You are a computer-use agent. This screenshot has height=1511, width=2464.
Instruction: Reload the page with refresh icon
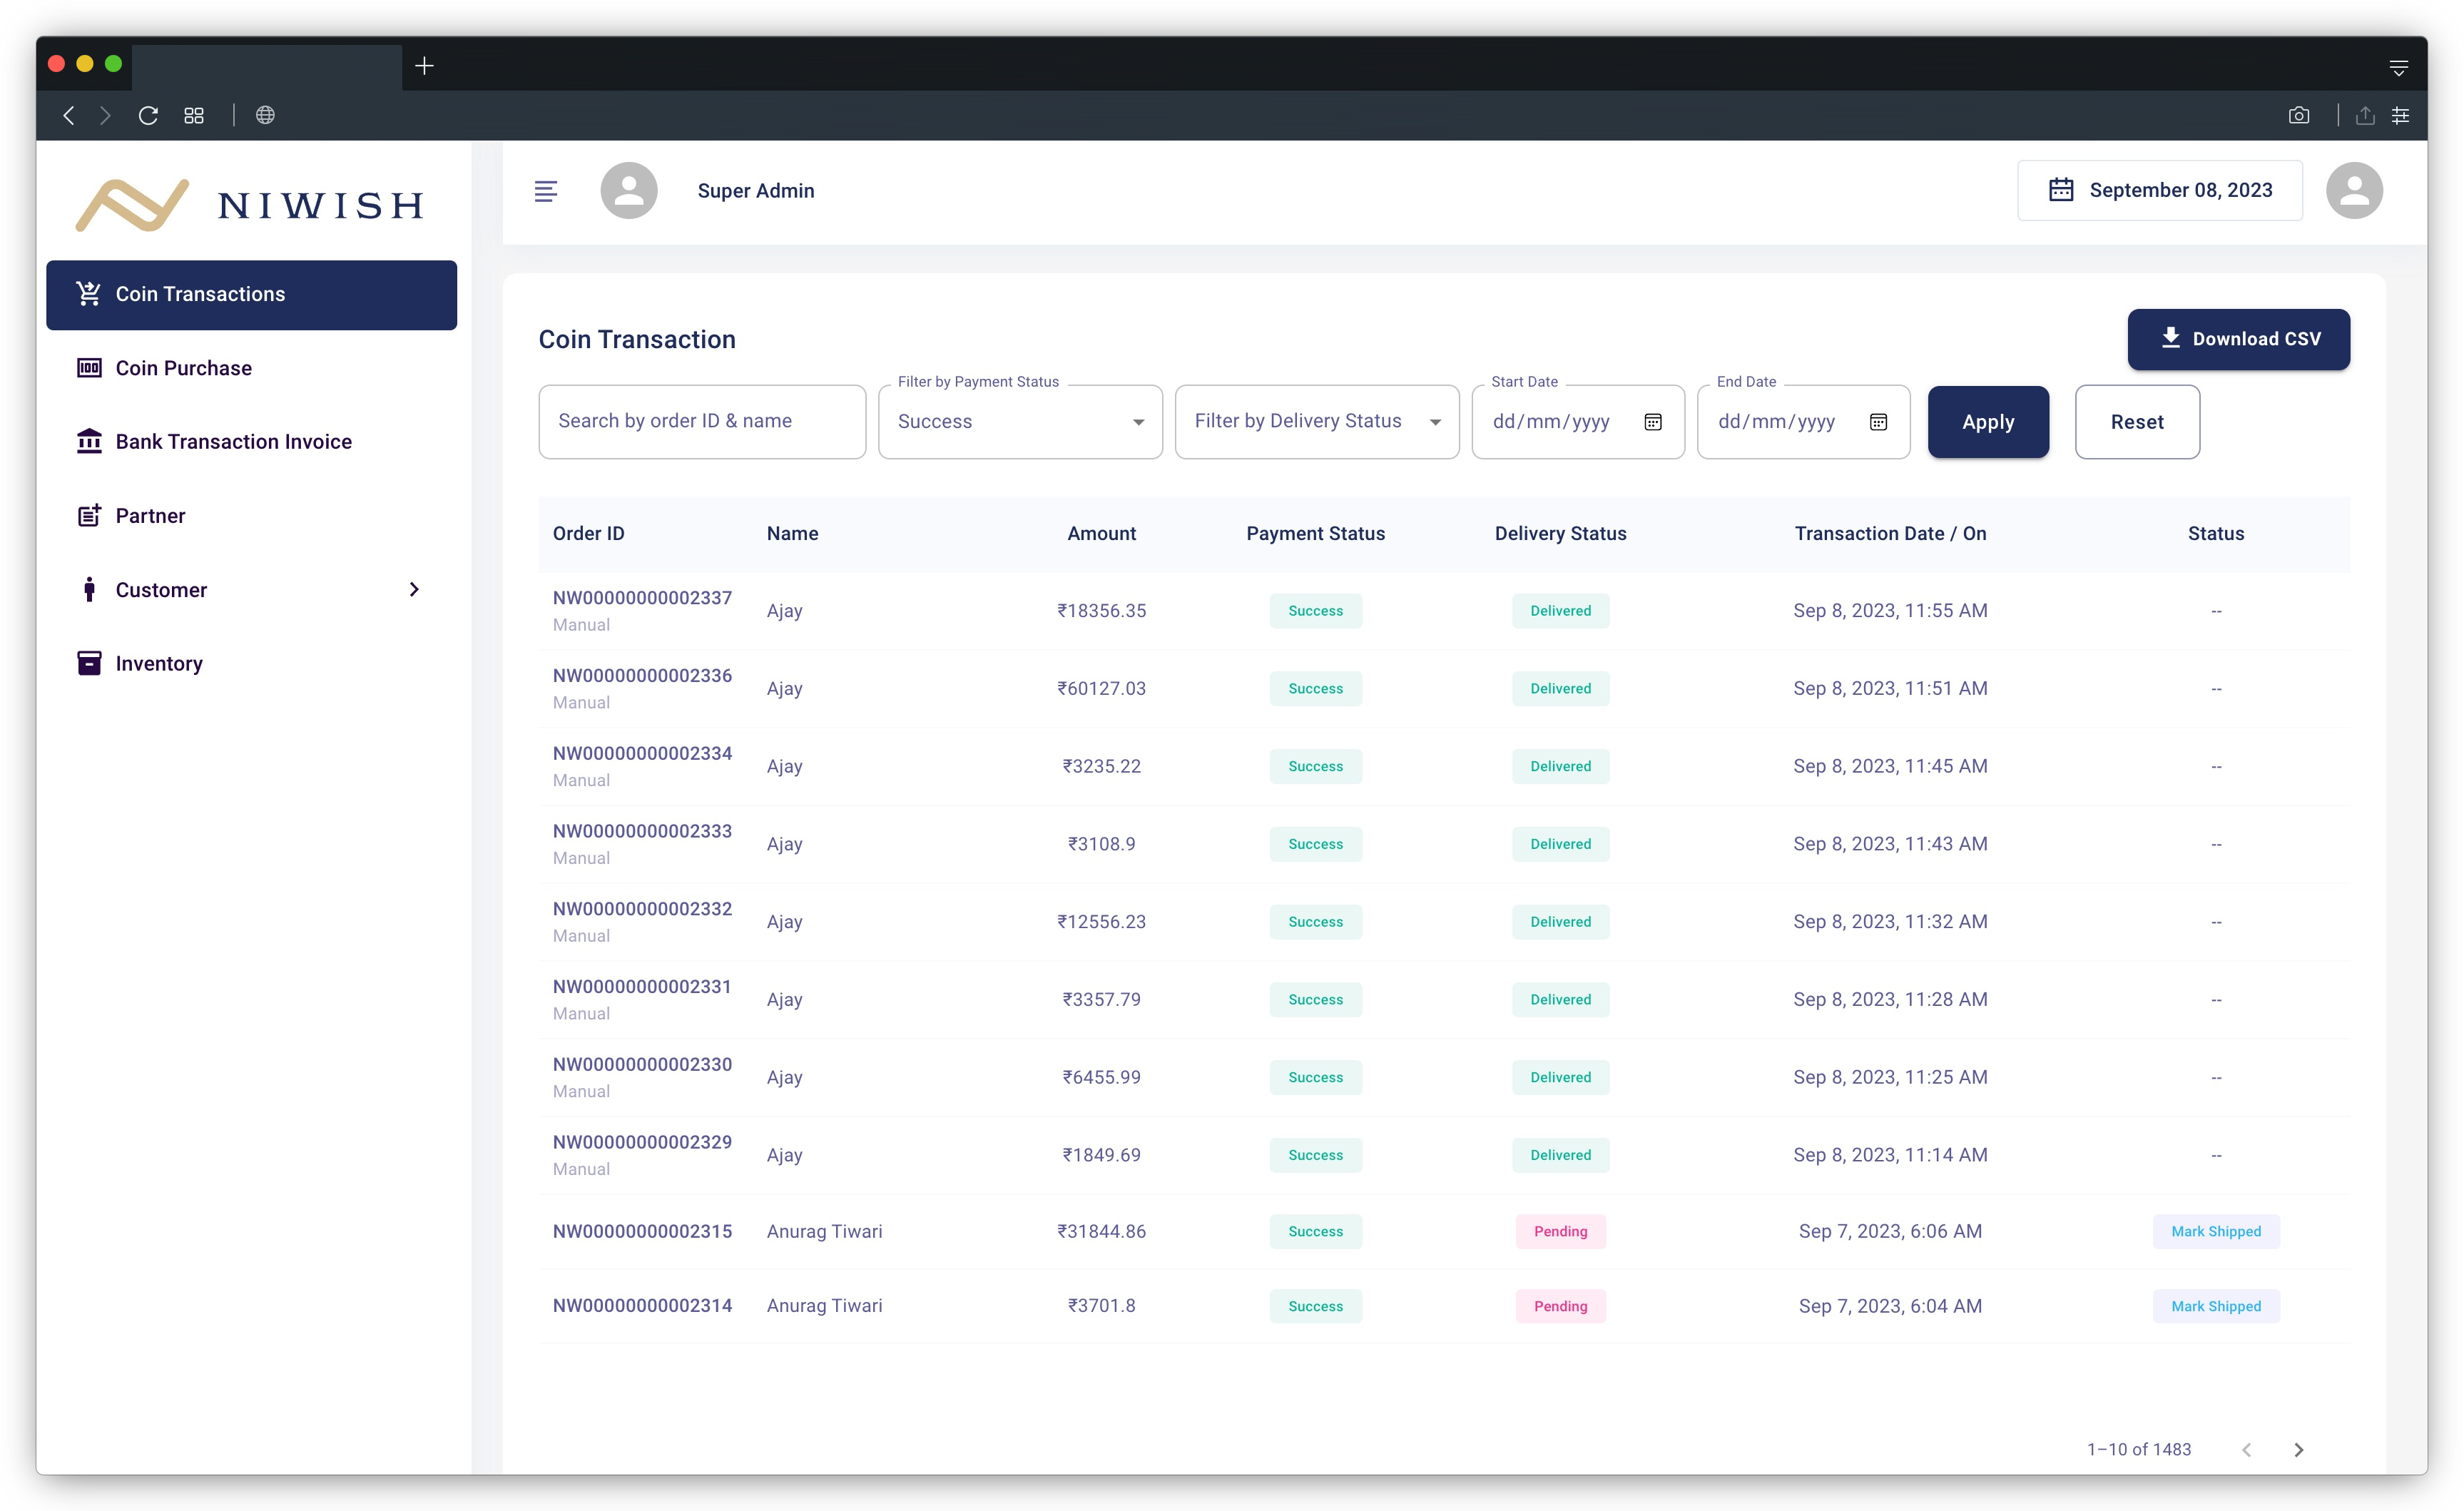pyautogui.click(x=148, y=115)
